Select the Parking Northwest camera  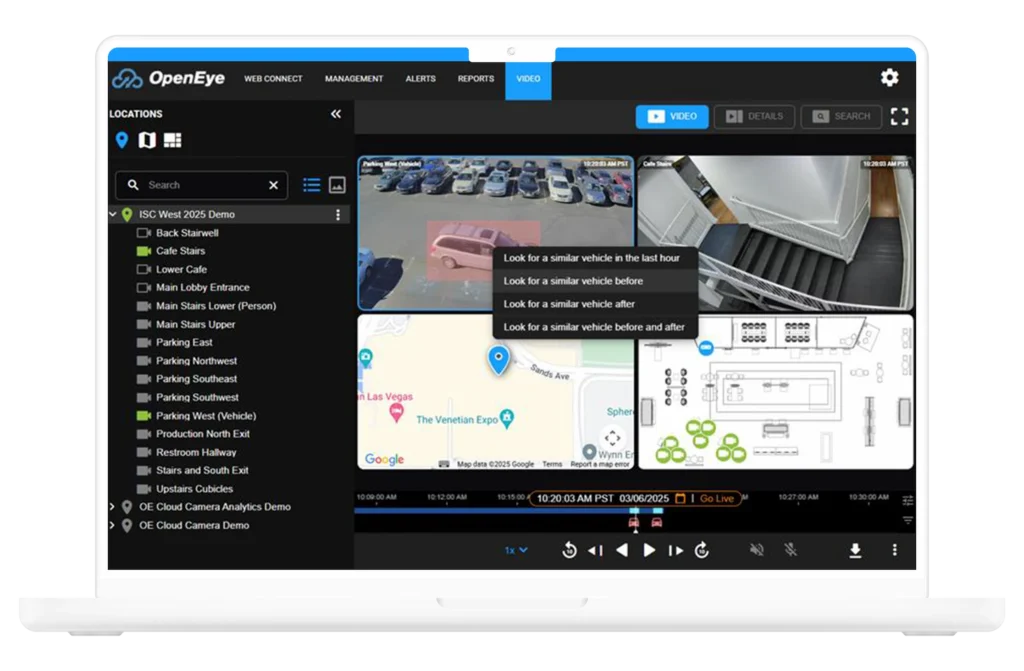click(196, 361)
